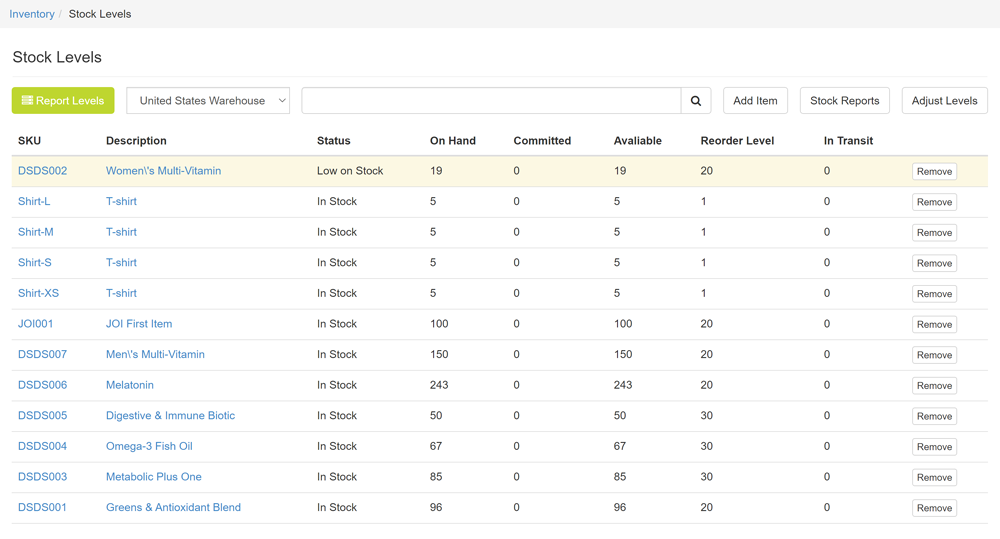Open the JOI First Item link
This screenshot has height=539, width=1000.
[x=139, y=324]
